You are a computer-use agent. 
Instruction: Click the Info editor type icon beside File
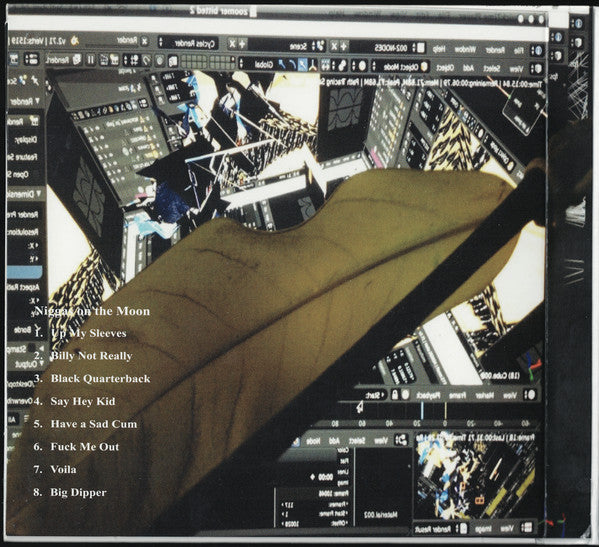537,50
